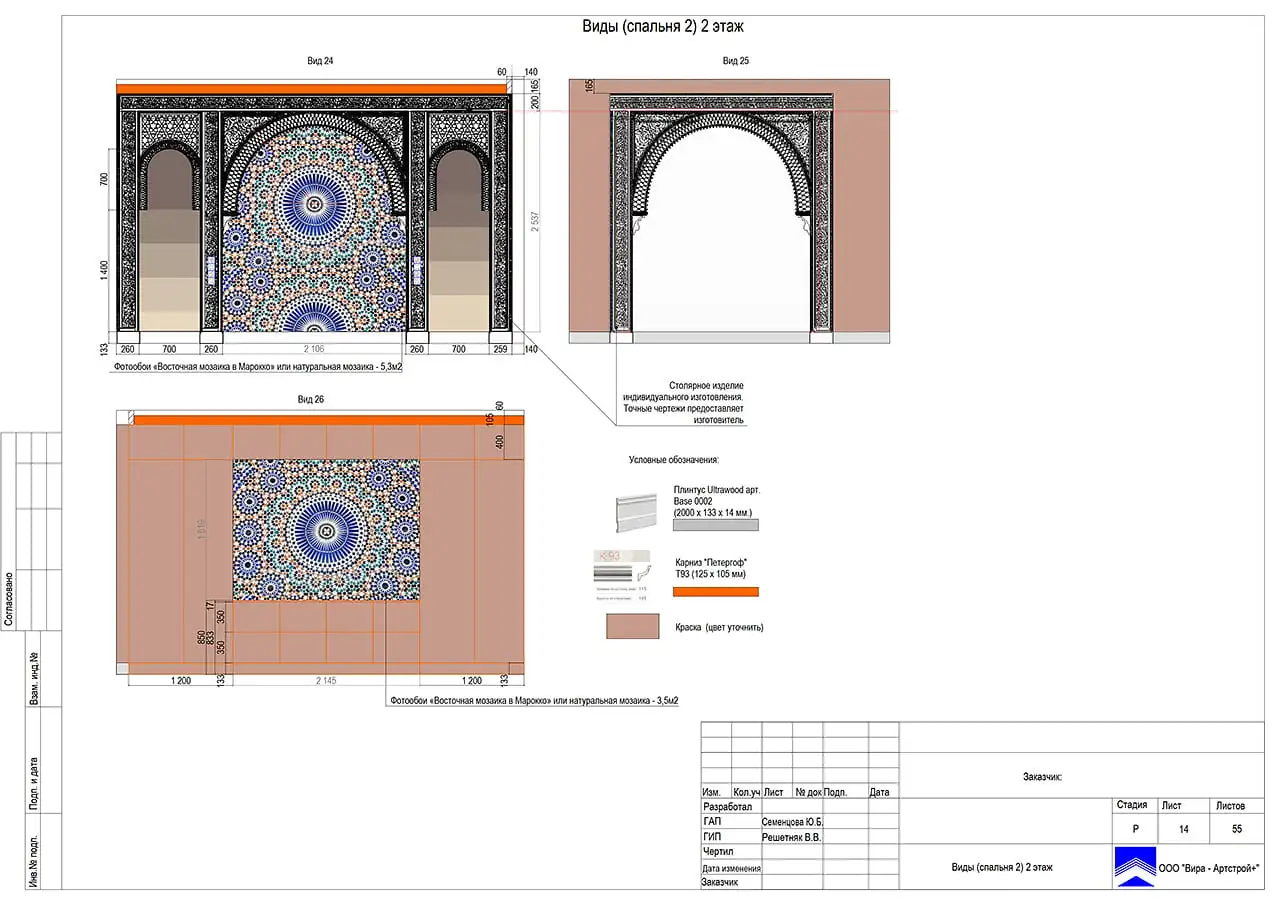
Task: Click the Стадия column header
Action: point(1132,805)
